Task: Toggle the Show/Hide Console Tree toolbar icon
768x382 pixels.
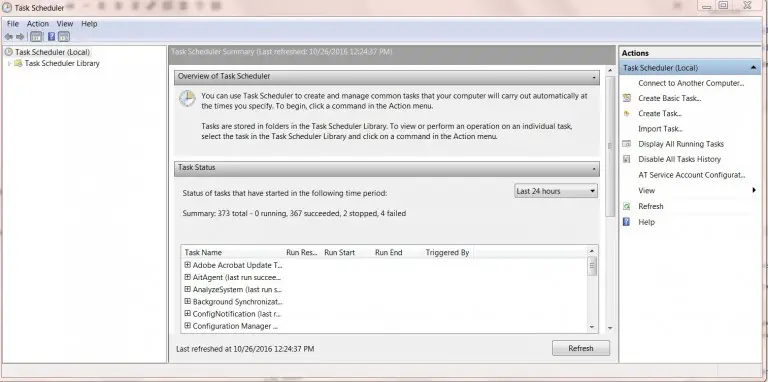Action: click(36, 37)
